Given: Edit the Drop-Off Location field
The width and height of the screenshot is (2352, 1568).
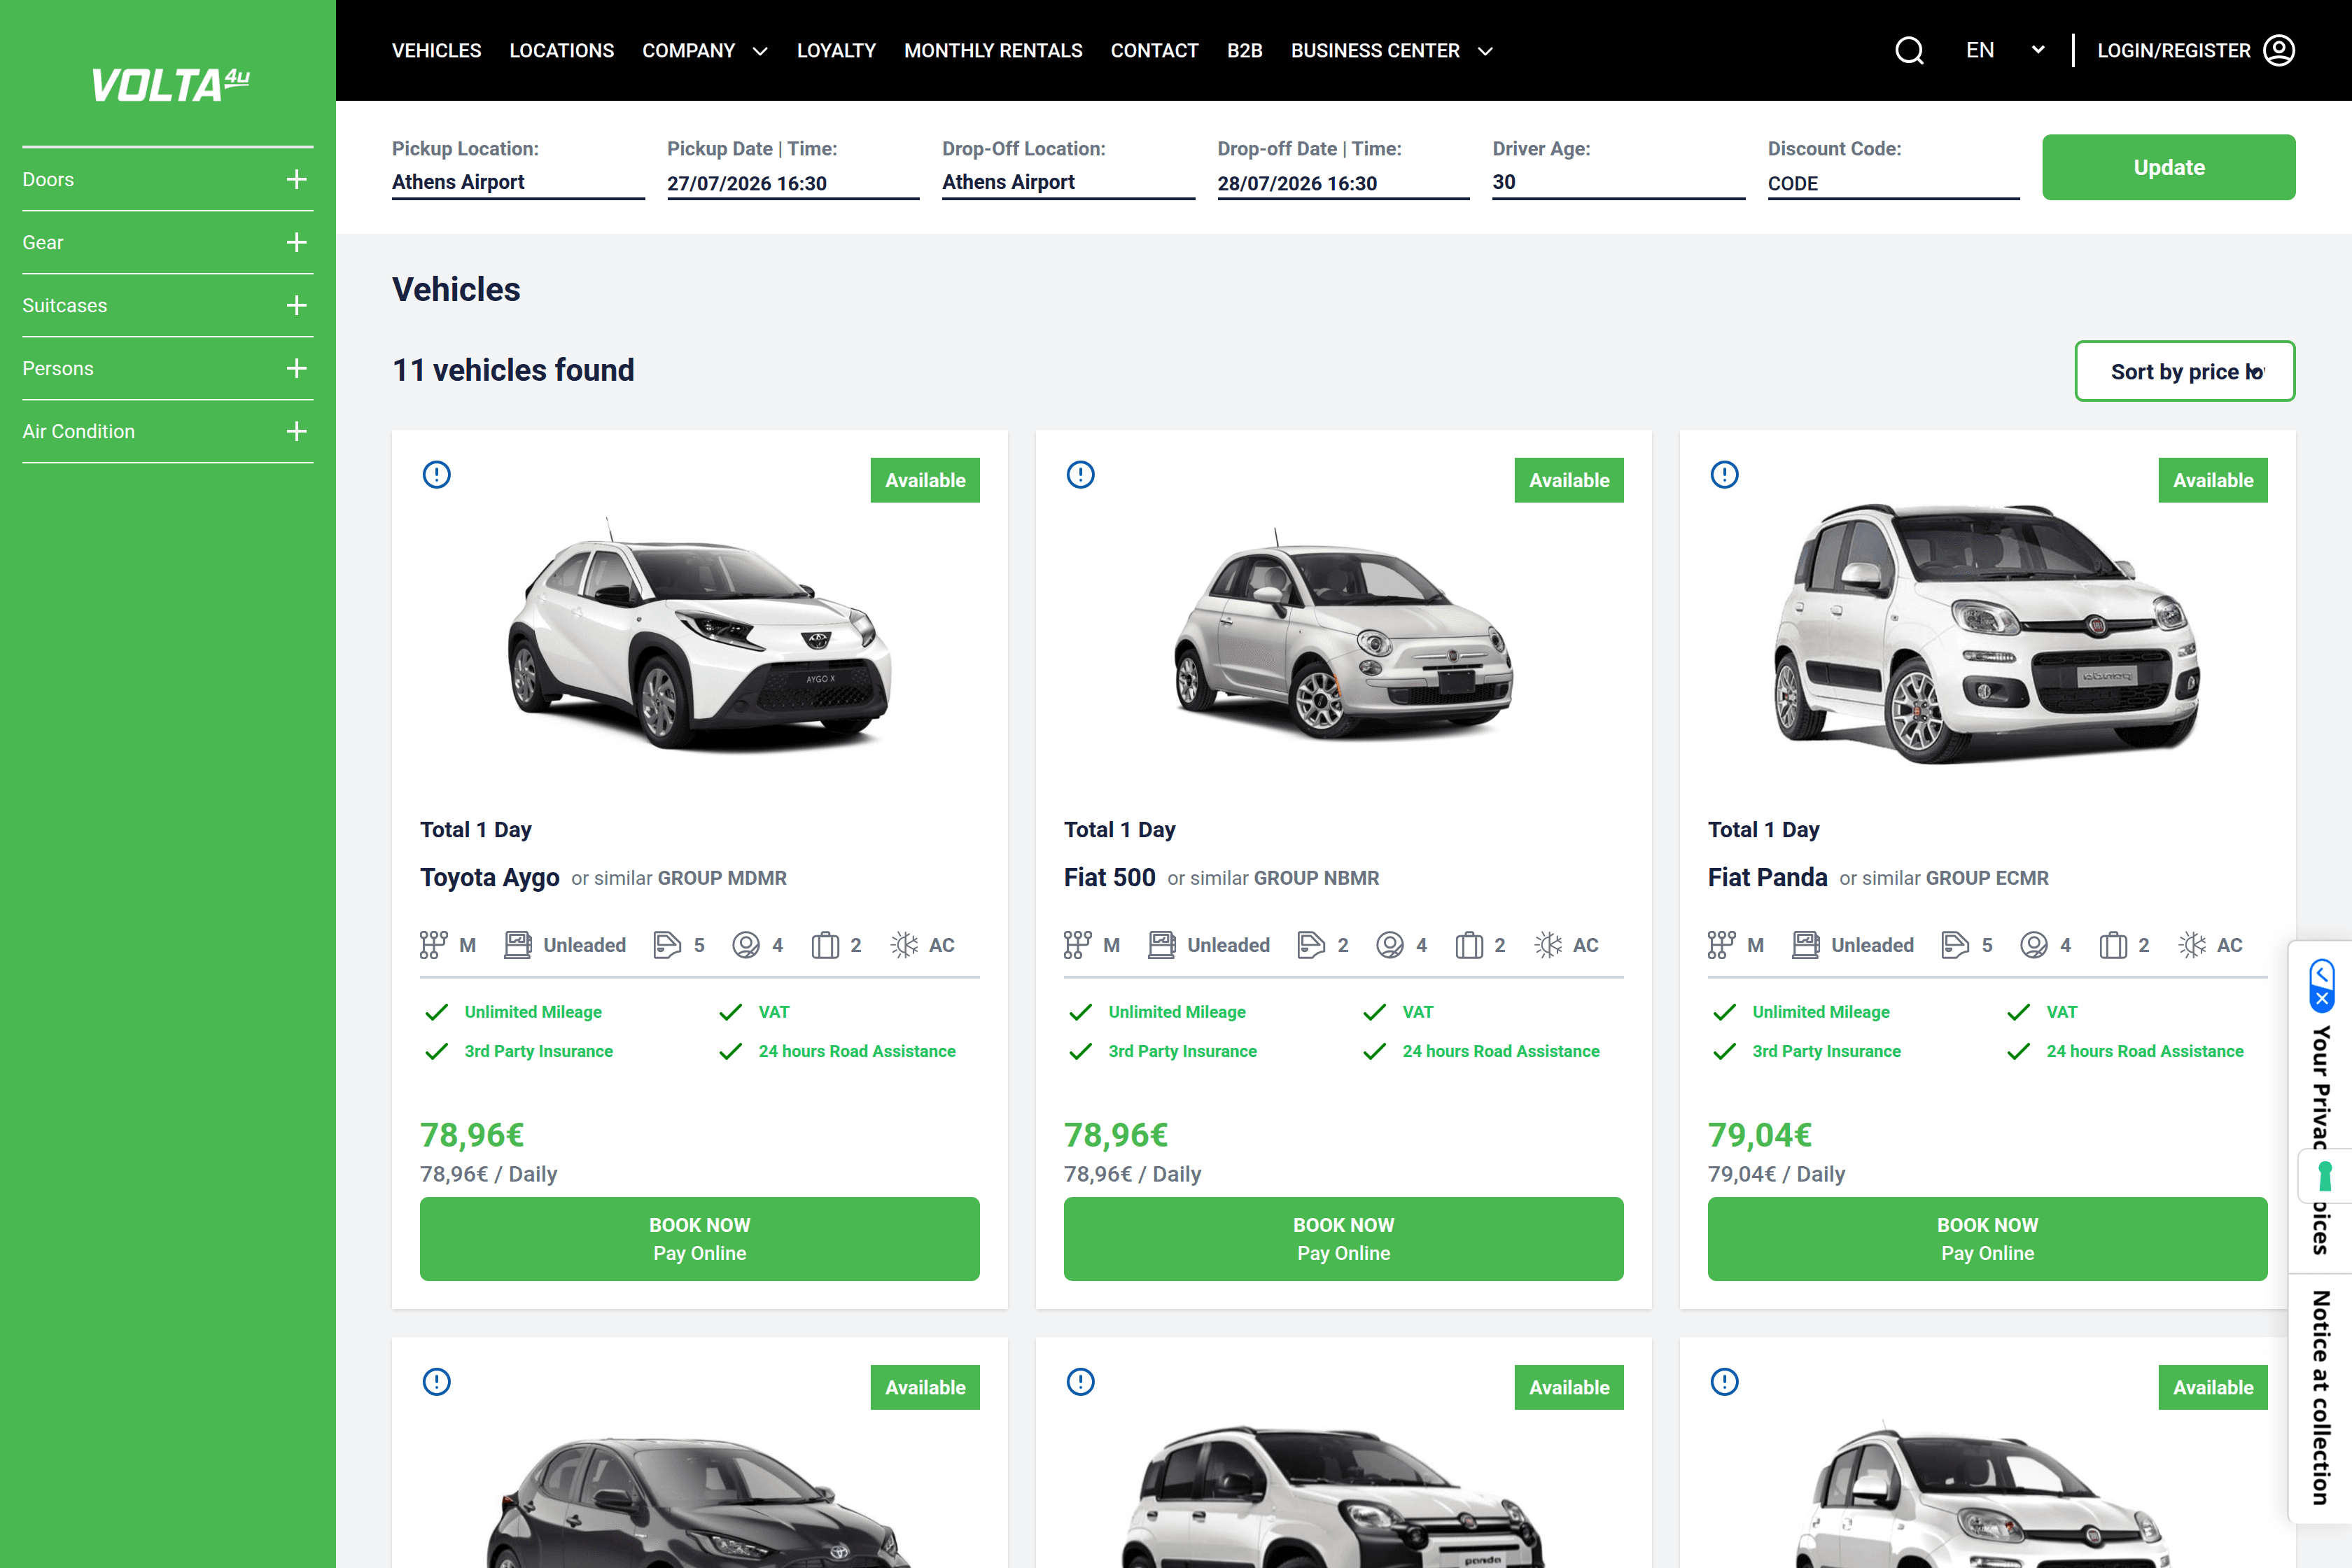Looking at the screenshot, I should (x=1068, y=182).
